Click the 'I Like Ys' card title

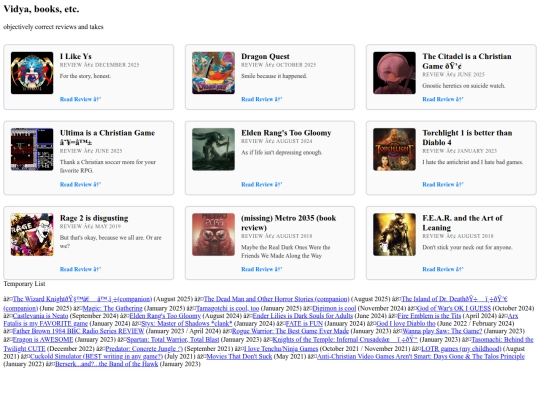click(x=76, y=56)
